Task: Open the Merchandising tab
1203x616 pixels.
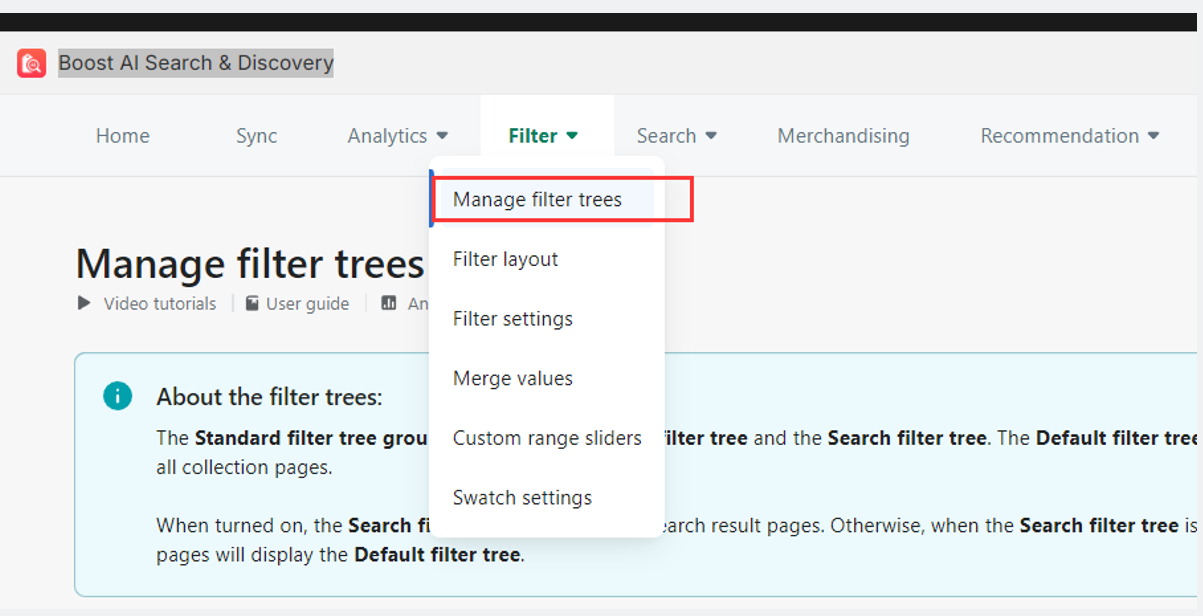Action: 843,136
